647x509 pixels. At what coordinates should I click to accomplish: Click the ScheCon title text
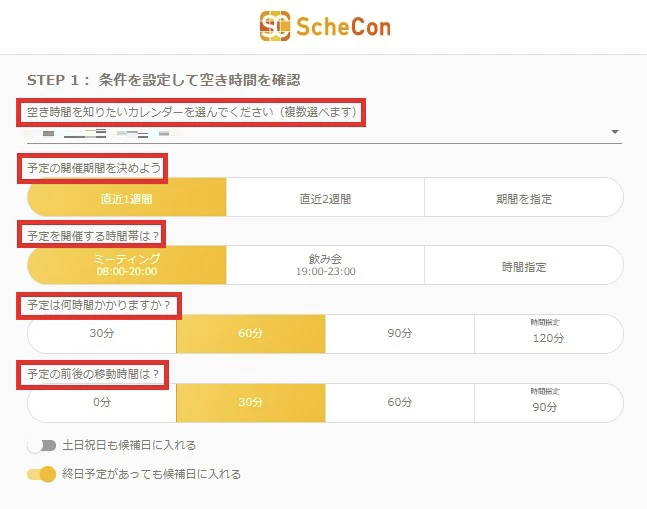[342, 27]
